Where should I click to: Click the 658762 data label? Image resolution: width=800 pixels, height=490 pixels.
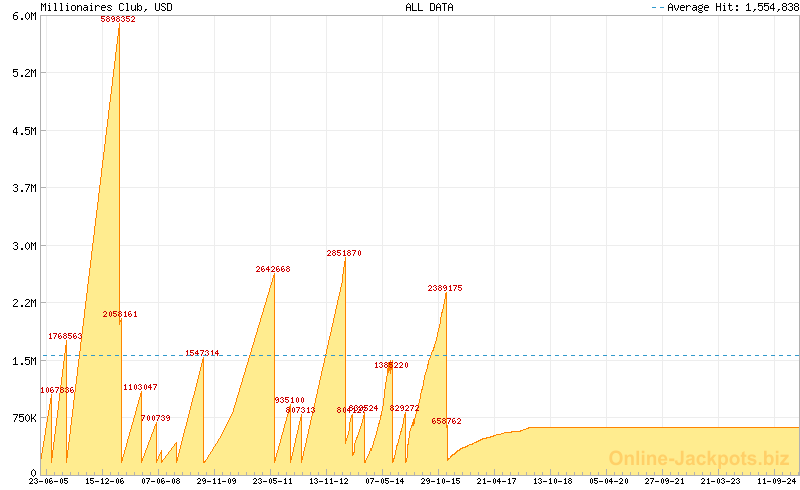pyautogui.click(x=446, y=421)
